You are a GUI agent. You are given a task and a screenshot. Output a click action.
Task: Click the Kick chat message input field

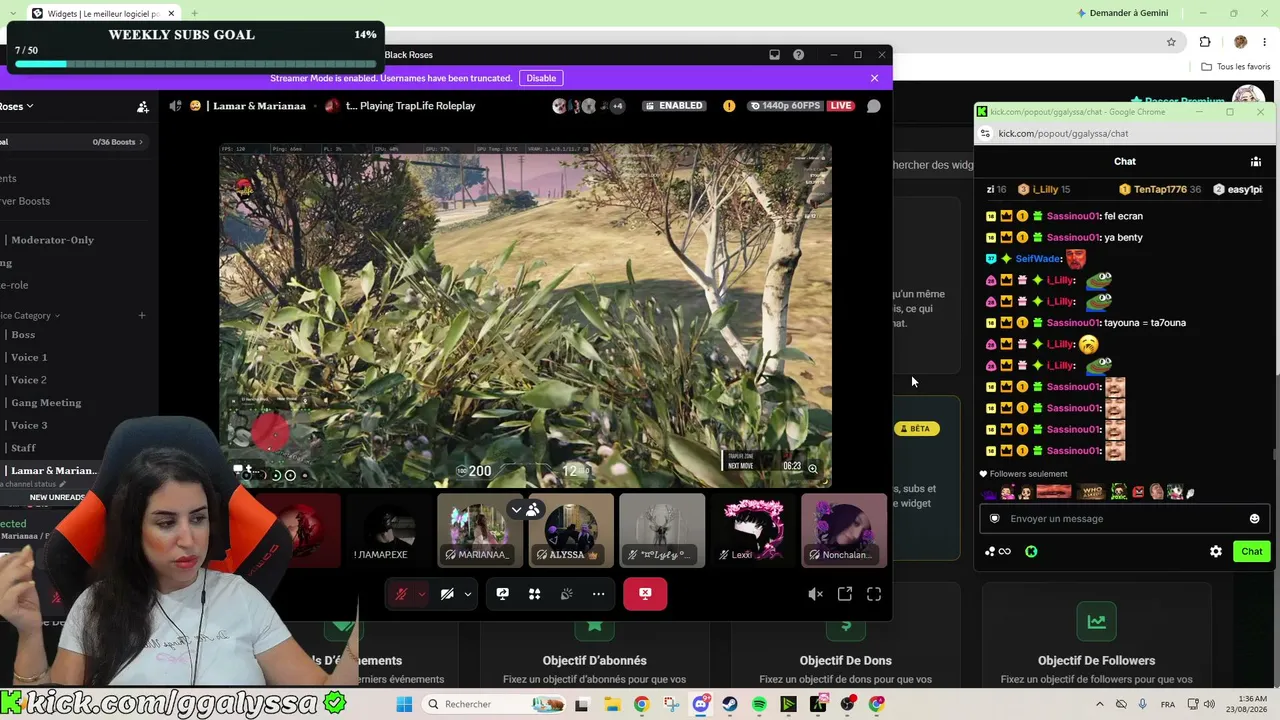point(1124,519)
